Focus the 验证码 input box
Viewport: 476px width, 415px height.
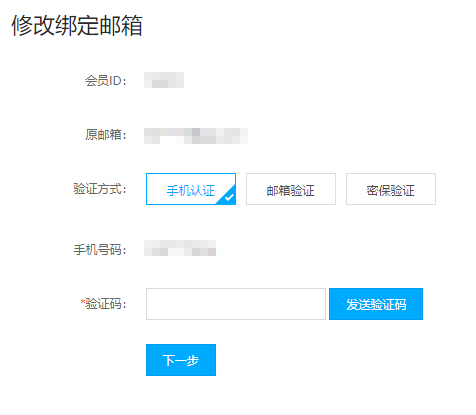coord(236,304)
